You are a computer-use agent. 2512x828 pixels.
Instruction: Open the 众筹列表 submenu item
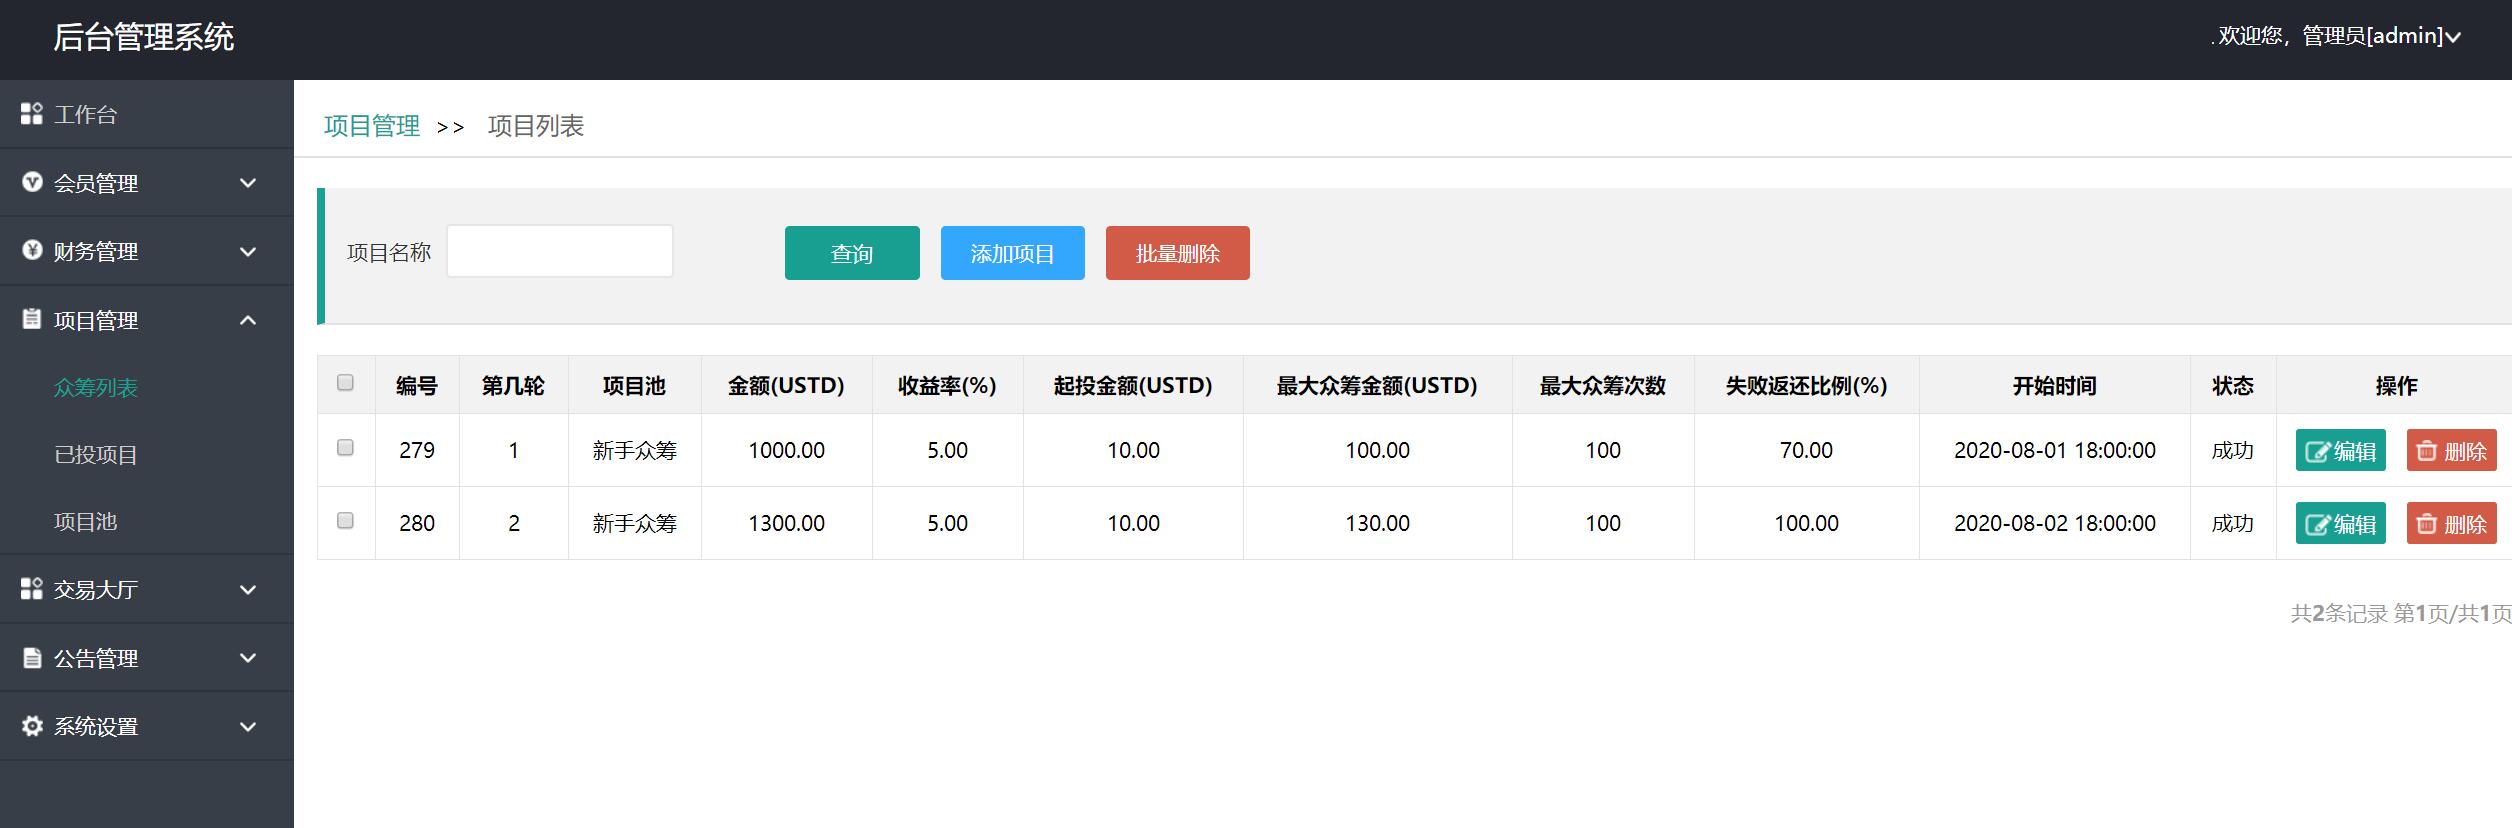[x=96, y=388]
